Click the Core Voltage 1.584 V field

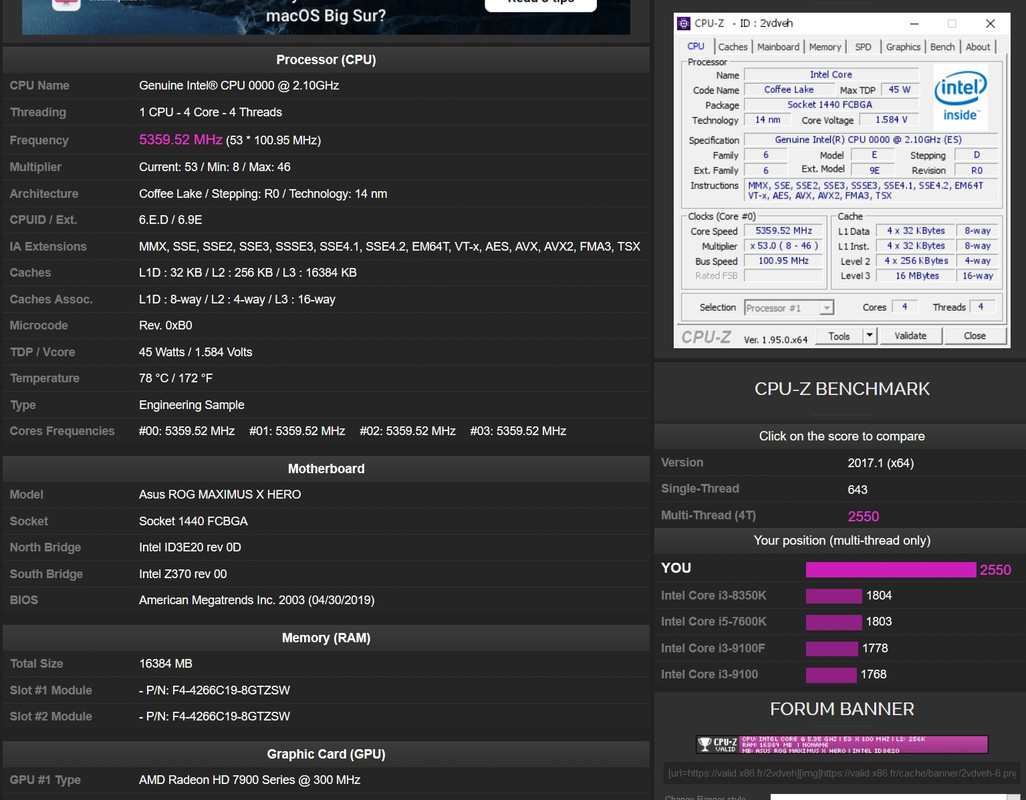click(891, 120)
